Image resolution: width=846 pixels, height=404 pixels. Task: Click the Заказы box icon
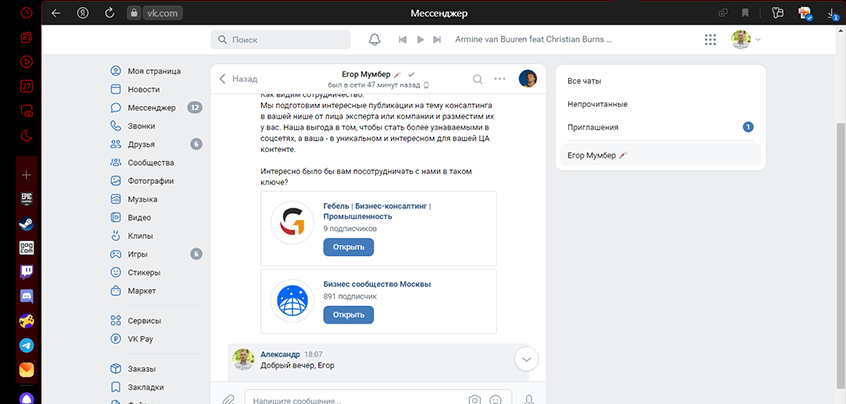[x=115, y=369]
